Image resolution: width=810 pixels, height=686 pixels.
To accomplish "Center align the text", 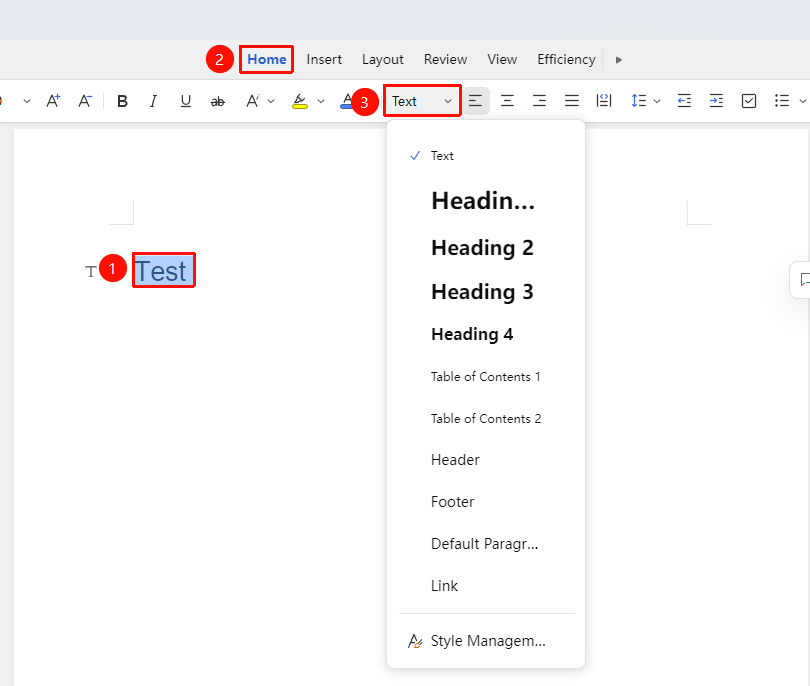I will pos(507,101).
